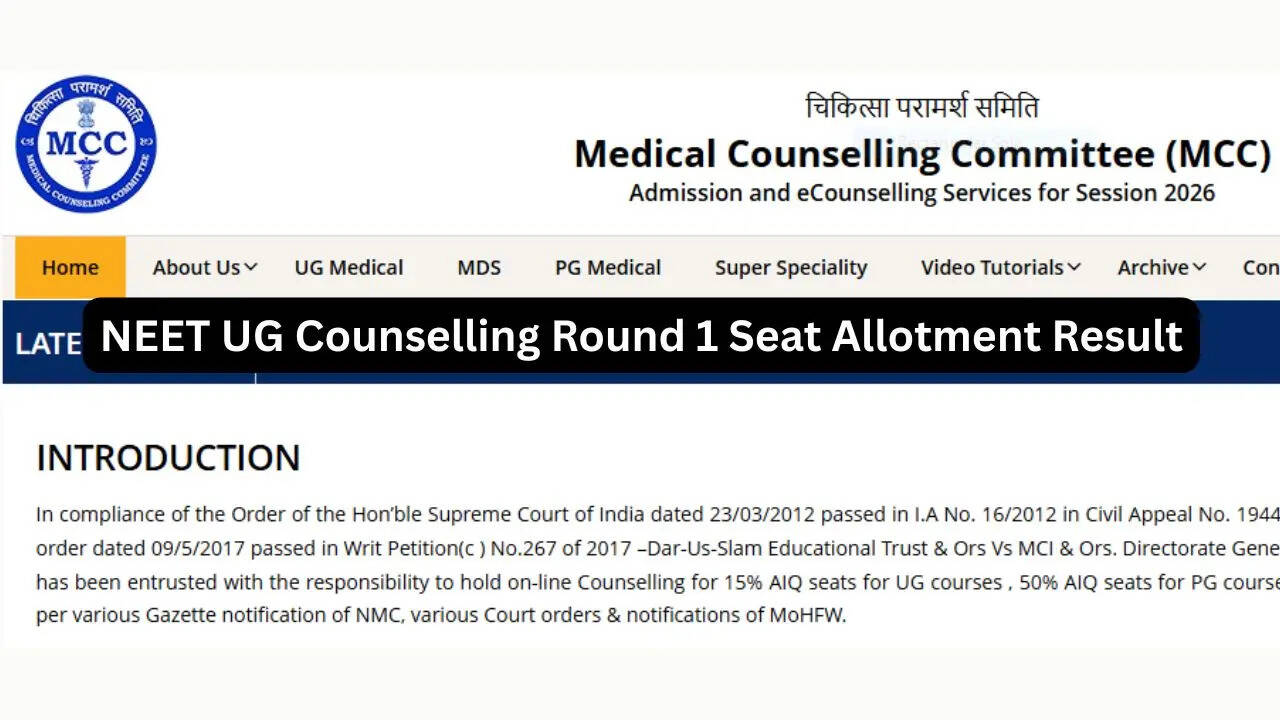Image resolution: width=1280 pixels, height=720 pixels.
Task: Expand the About Us dropdown chevron
Action: pos(251,268)
